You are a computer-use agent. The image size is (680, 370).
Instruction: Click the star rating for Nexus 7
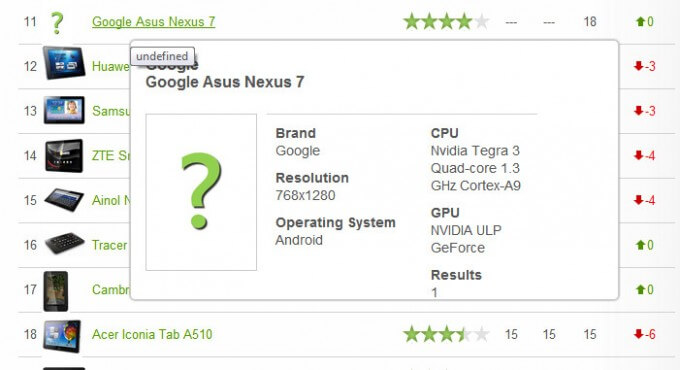point(446,21)
